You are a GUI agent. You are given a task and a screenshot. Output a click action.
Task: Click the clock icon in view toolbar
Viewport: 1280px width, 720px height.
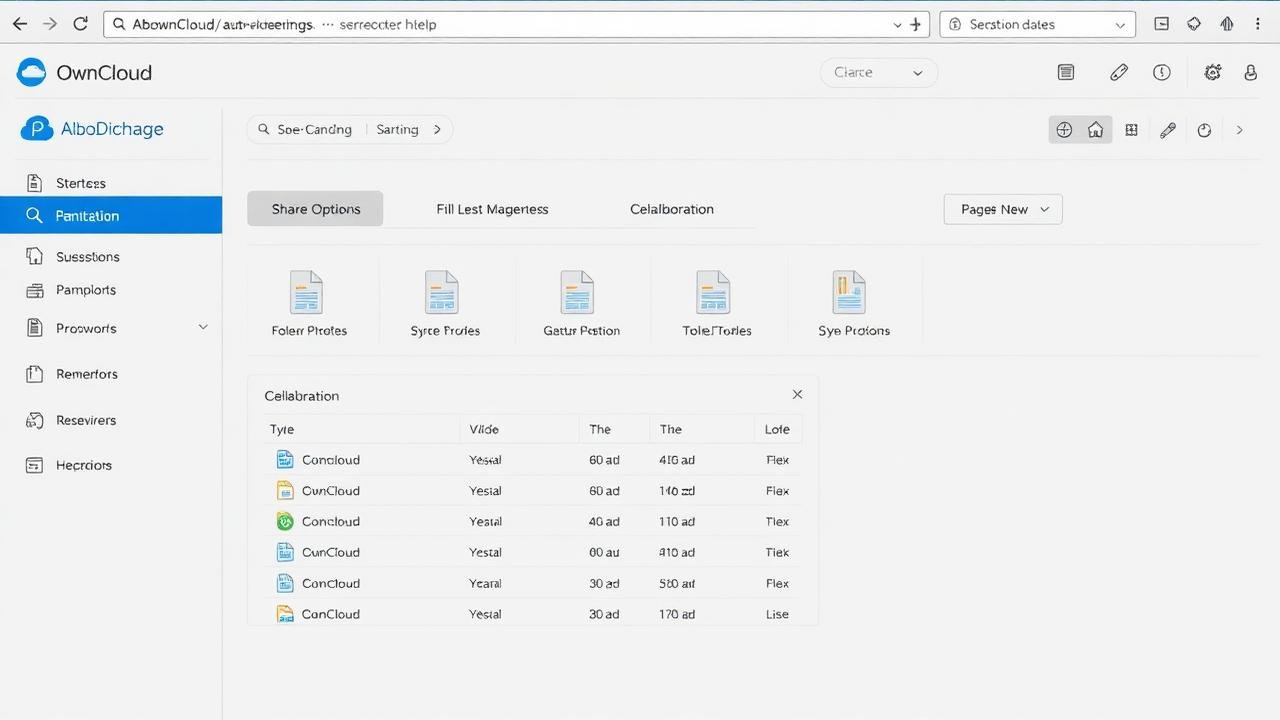coord(1204,130)
